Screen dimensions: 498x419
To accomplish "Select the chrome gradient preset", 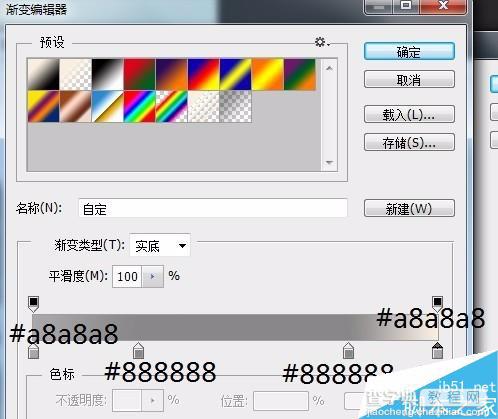I will pos(108,106).
